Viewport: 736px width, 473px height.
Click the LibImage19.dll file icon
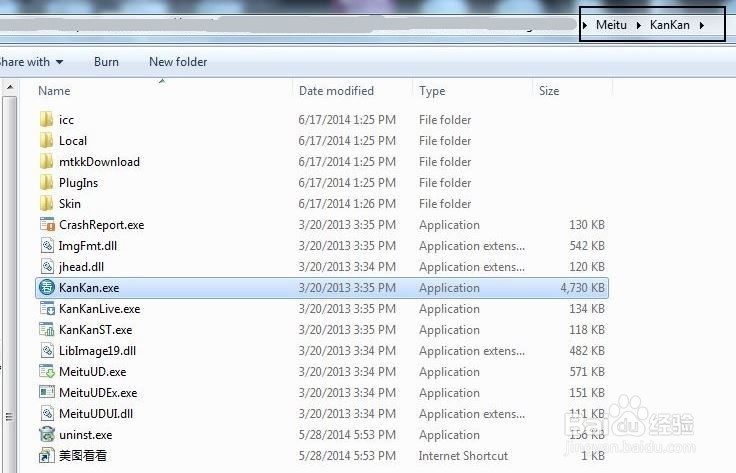click(47, 351)
